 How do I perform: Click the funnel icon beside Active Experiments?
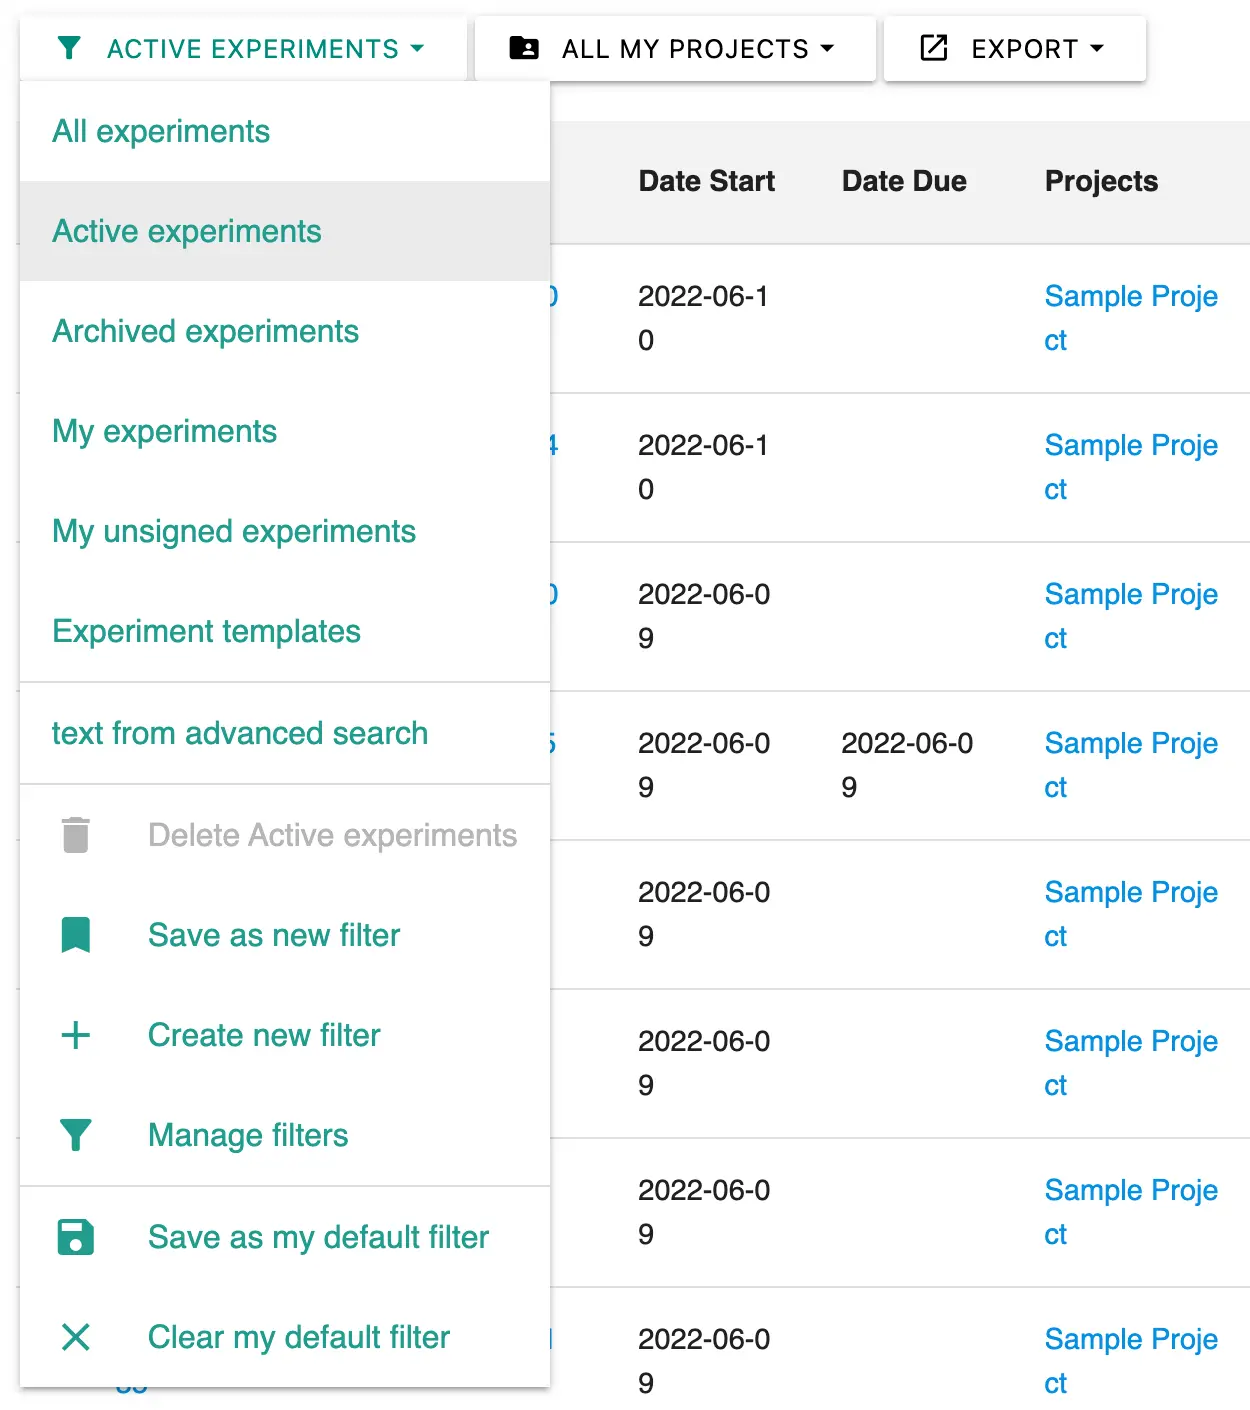coord(69,48)
